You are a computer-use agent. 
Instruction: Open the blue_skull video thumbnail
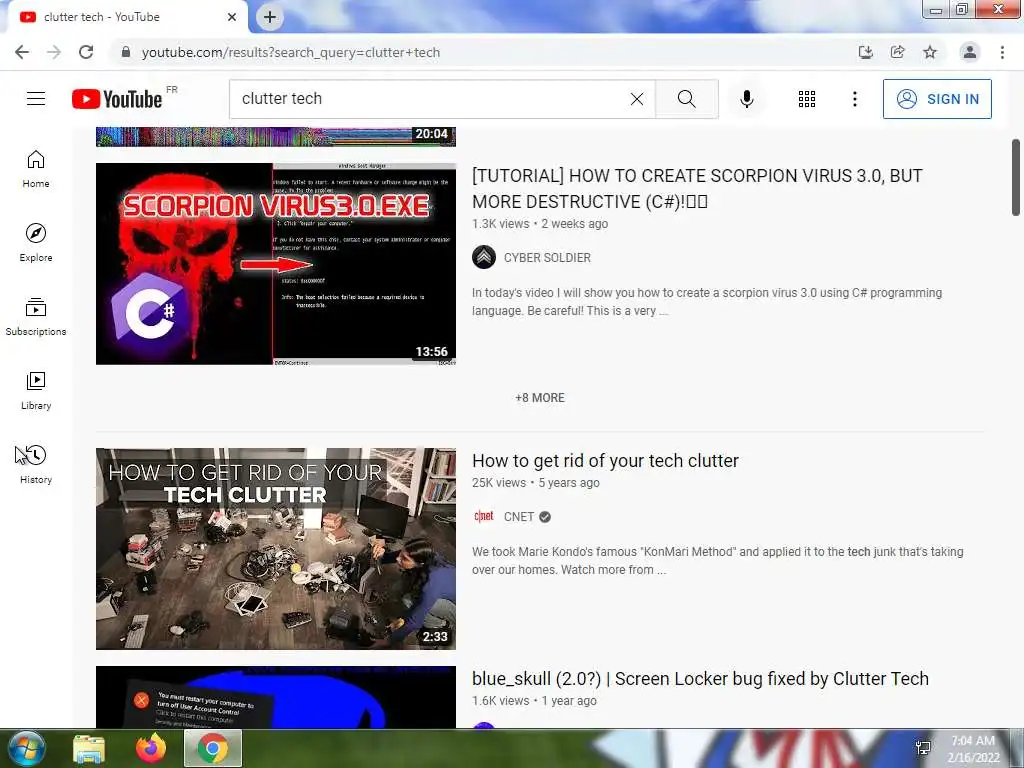(276, 697)
